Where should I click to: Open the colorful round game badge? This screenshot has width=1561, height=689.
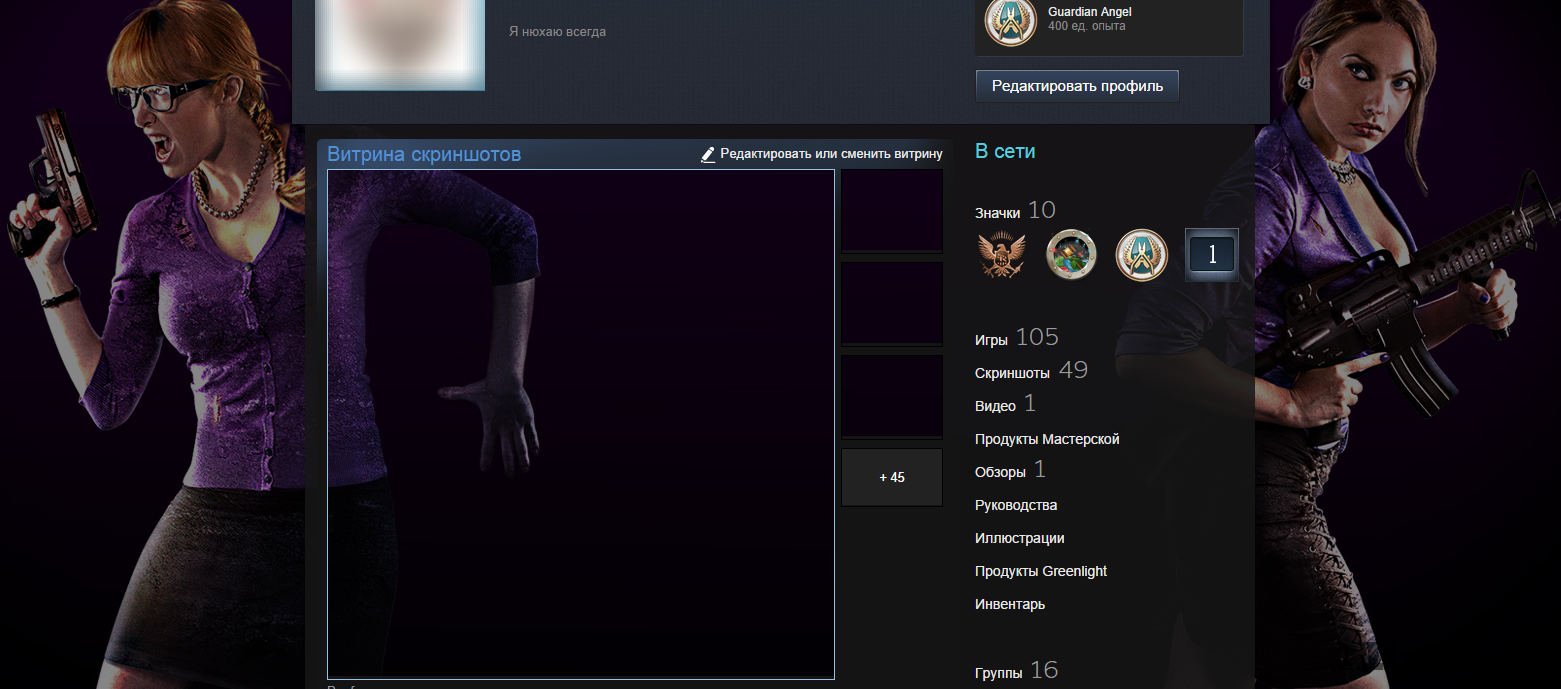(x=1071, y=254)
